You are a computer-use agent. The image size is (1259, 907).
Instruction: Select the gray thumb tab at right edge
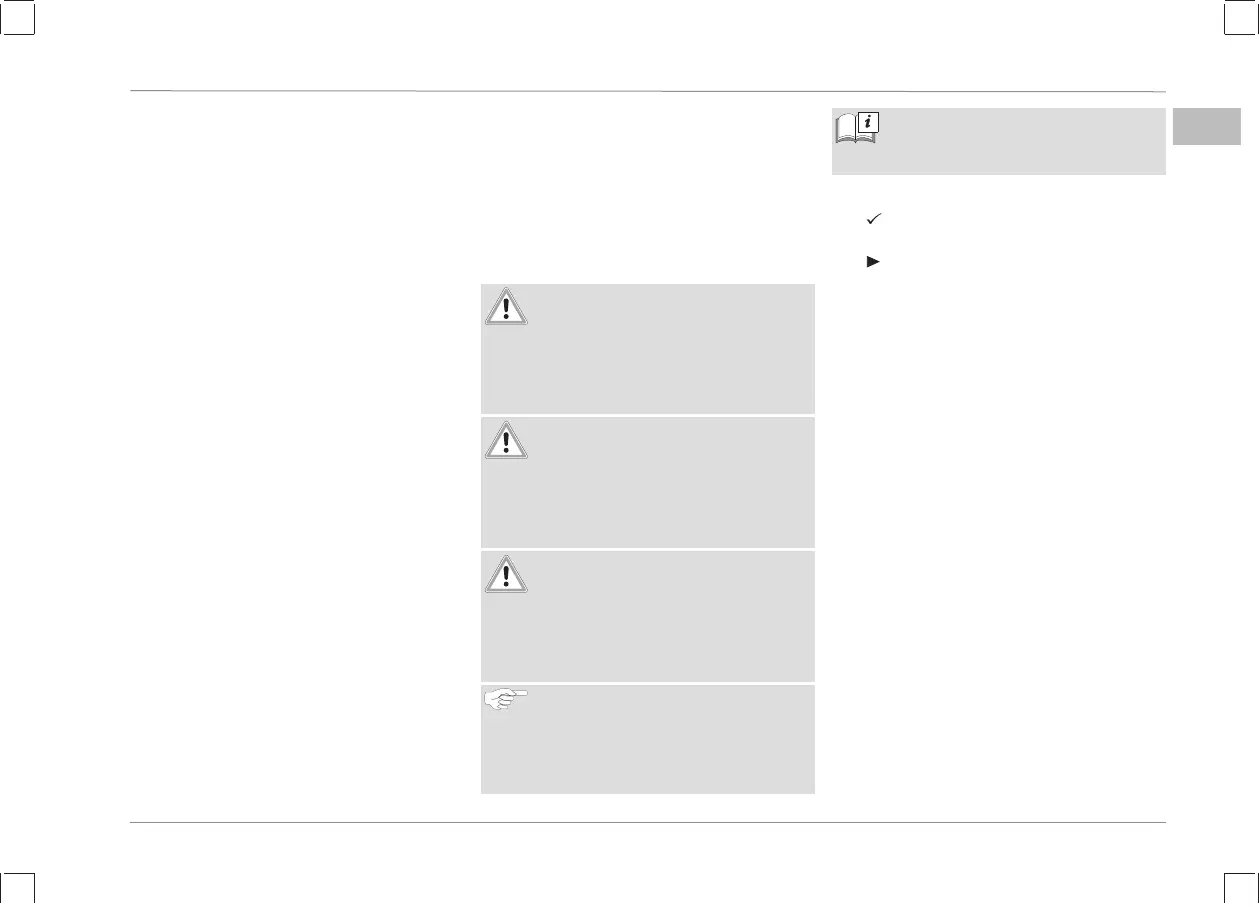pyautogui.click(x=1207, y=126)
